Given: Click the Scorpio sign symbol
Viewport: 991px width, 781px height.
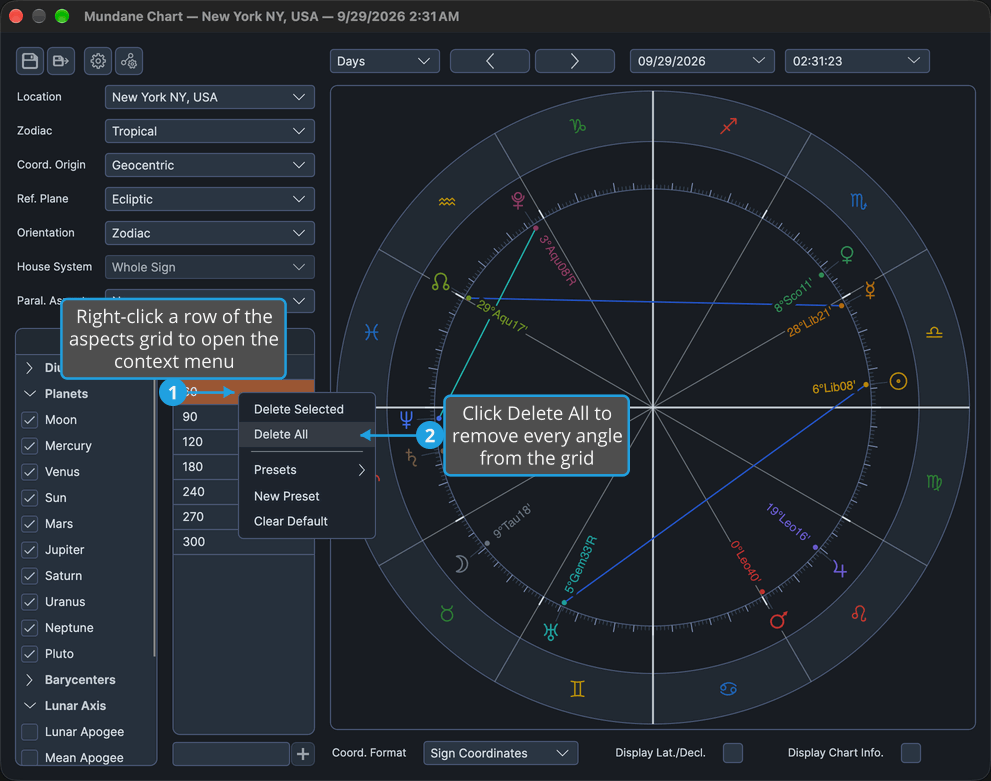Looking at the screenshot, I should coord(858,202).
